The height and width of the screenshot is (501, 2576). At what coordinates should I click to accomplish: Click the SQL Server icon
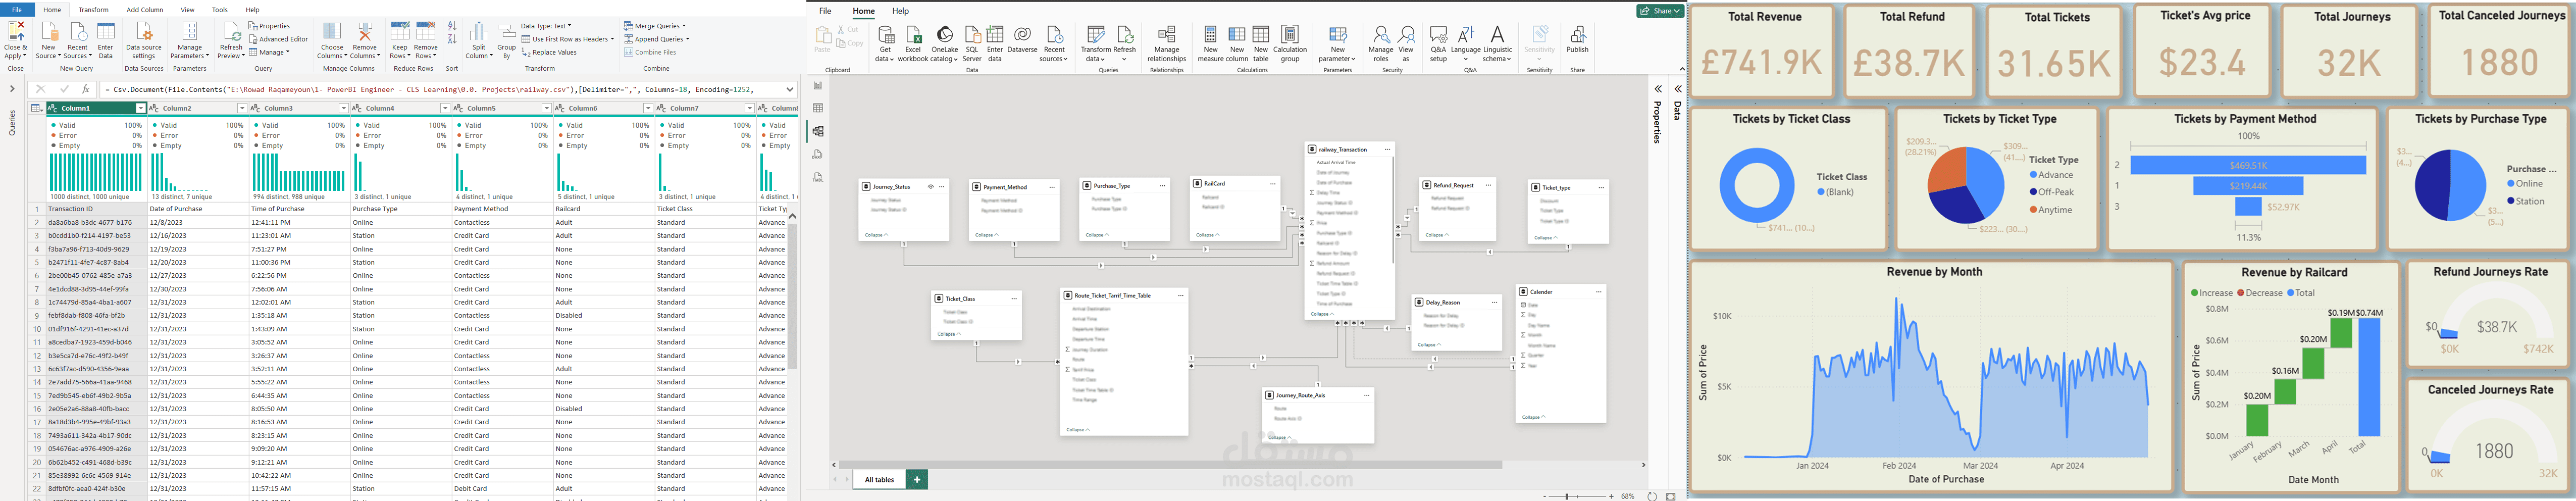point(972,35)
